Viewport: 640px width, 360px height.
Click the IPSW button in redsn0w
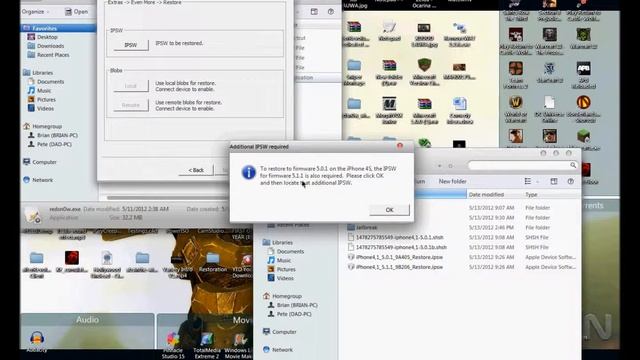(131, 45)
